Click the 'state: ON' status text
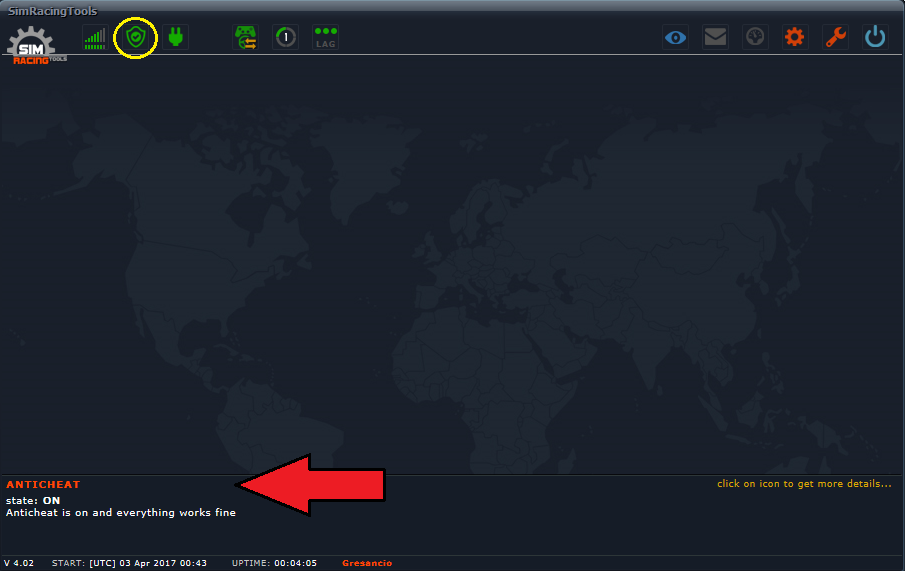Viewport: 905px width, 571px height. [33, 501]
